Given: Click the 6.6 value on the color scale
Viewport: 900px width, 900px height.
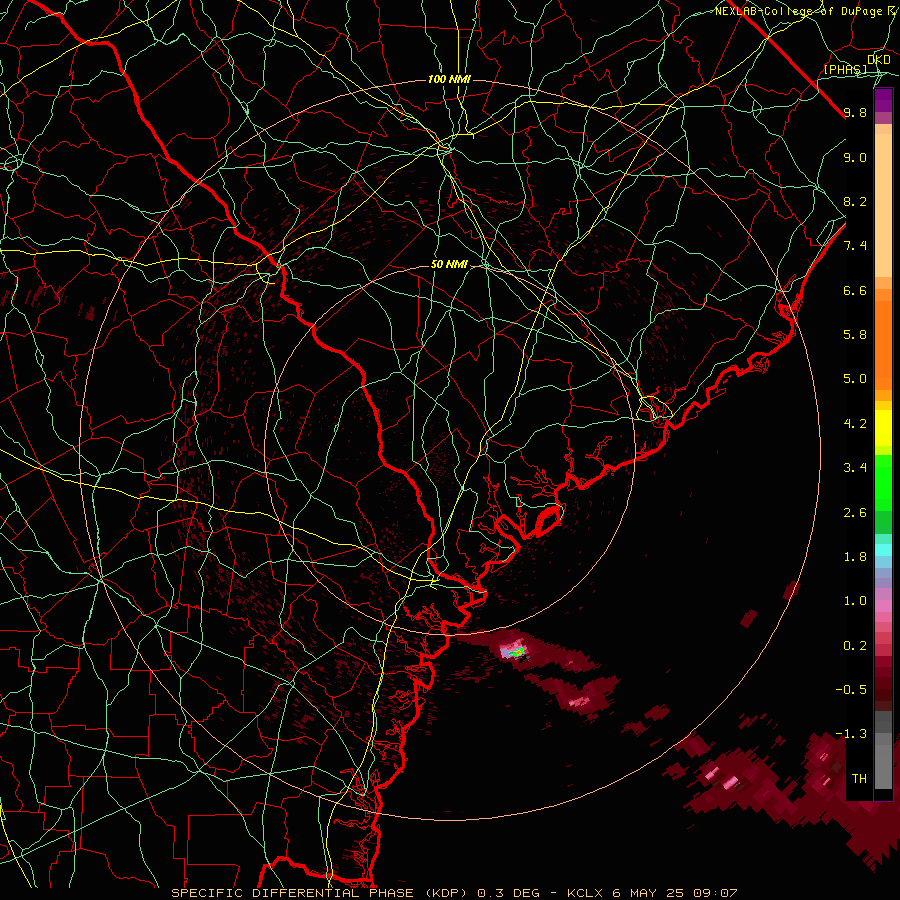Looking at the screenshot, I should (x=855, y=290).
